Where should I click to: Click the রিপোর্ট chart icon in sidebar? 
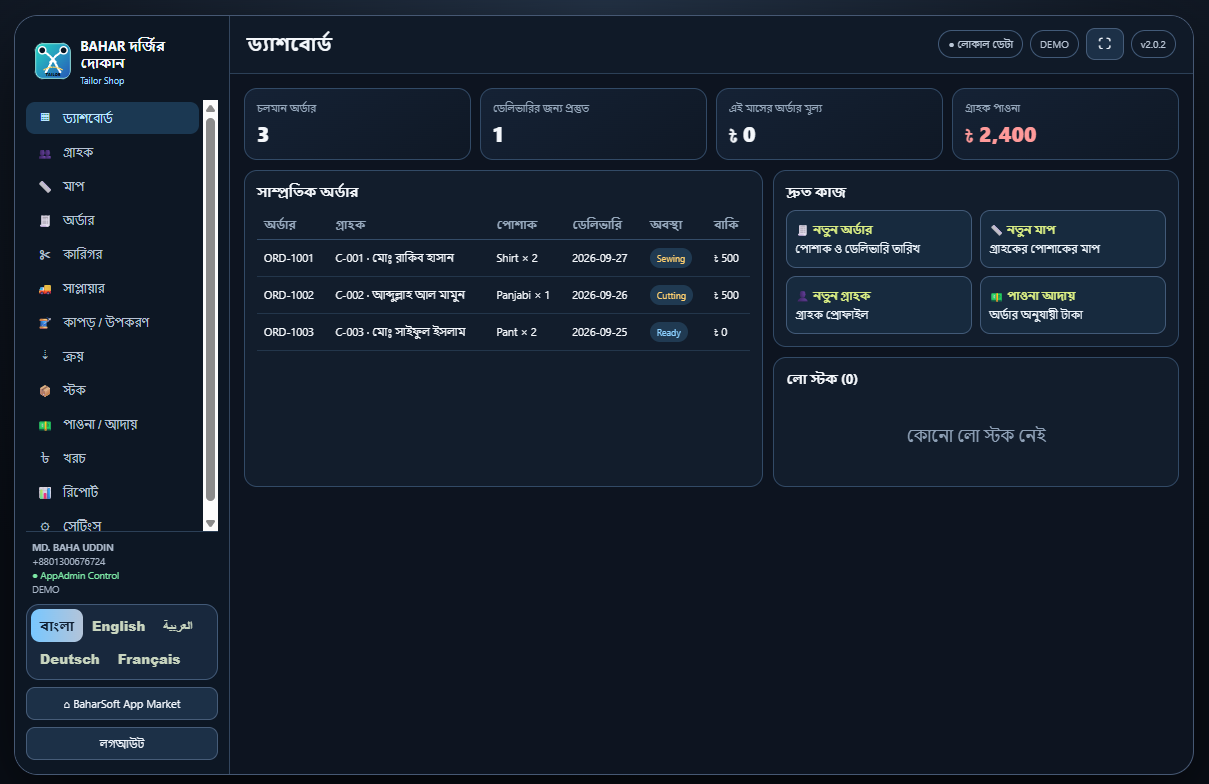coord(45,492)
